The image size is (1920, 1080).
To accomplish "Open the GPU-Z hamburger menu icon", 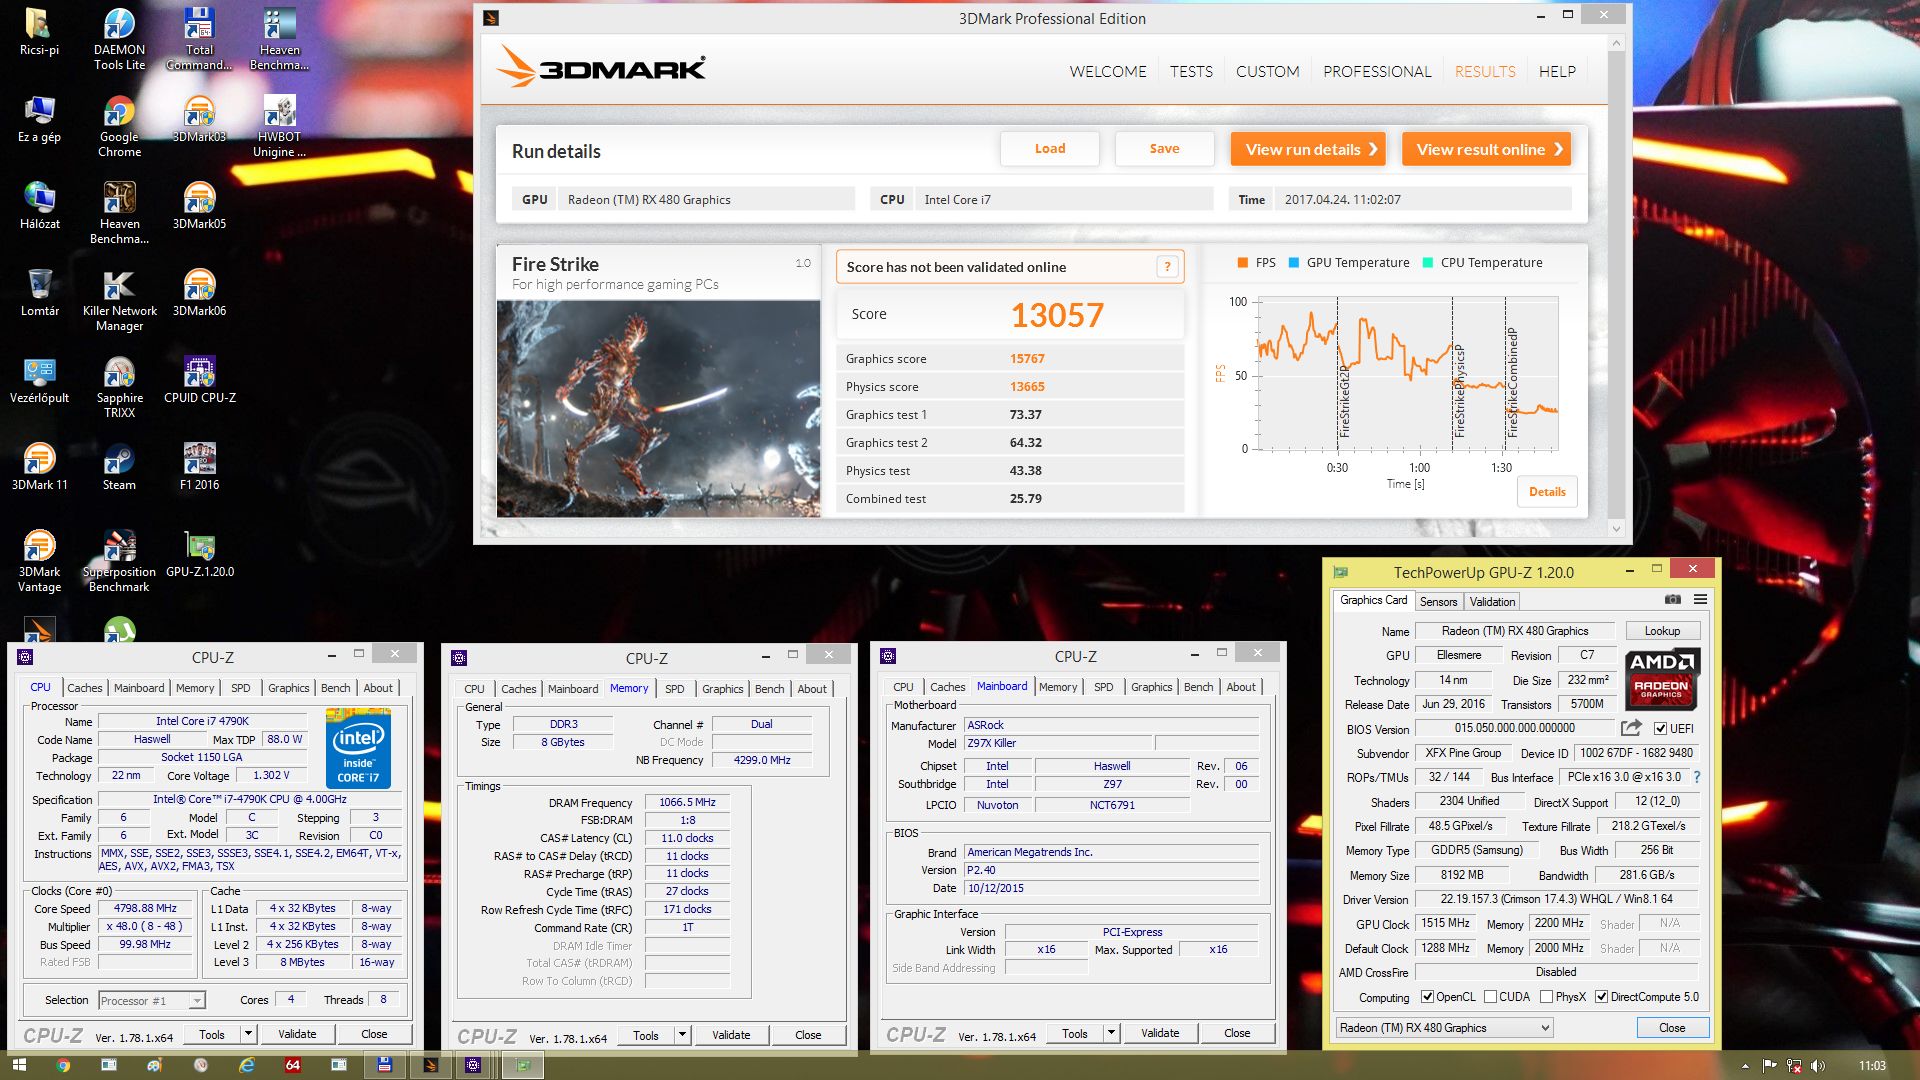I will 1700,600.
